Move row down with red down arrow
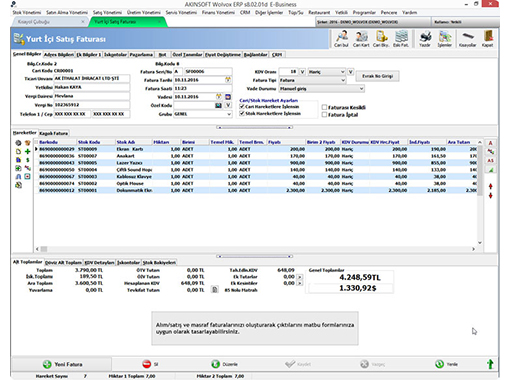510x380 pixels. click(490, 195)
